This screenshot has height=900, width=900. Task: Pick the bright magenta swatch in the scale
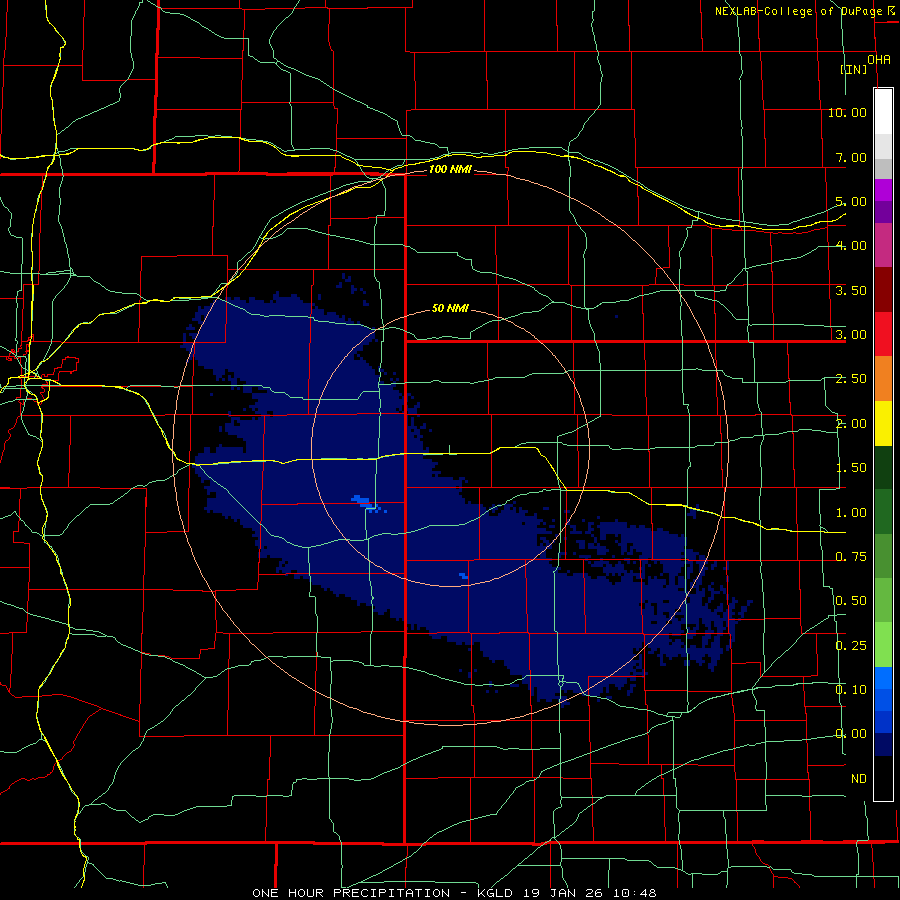coord(883,190)
